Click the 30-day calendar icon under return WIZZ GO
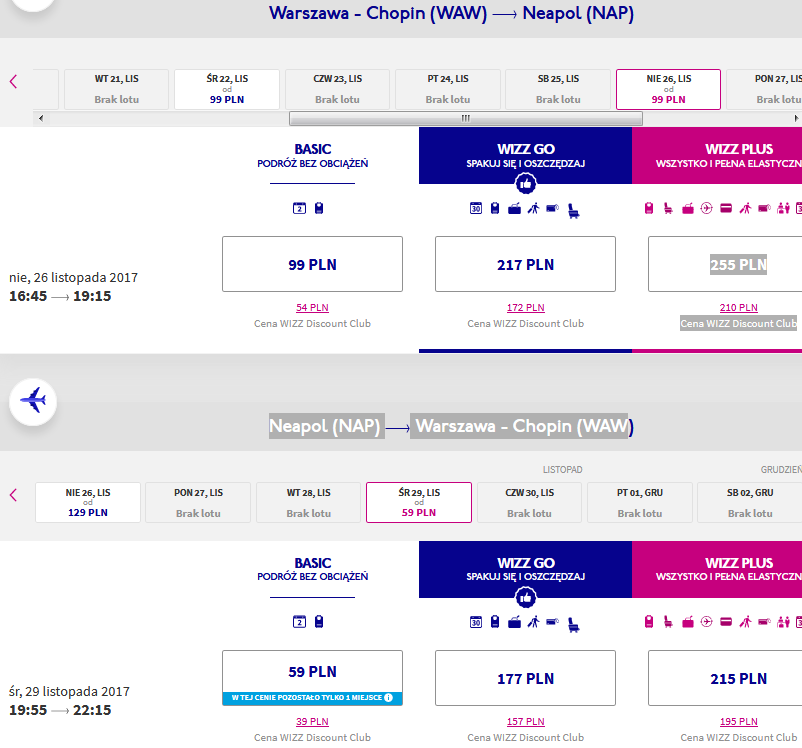The image size is (802, 748). click(476, 622)
